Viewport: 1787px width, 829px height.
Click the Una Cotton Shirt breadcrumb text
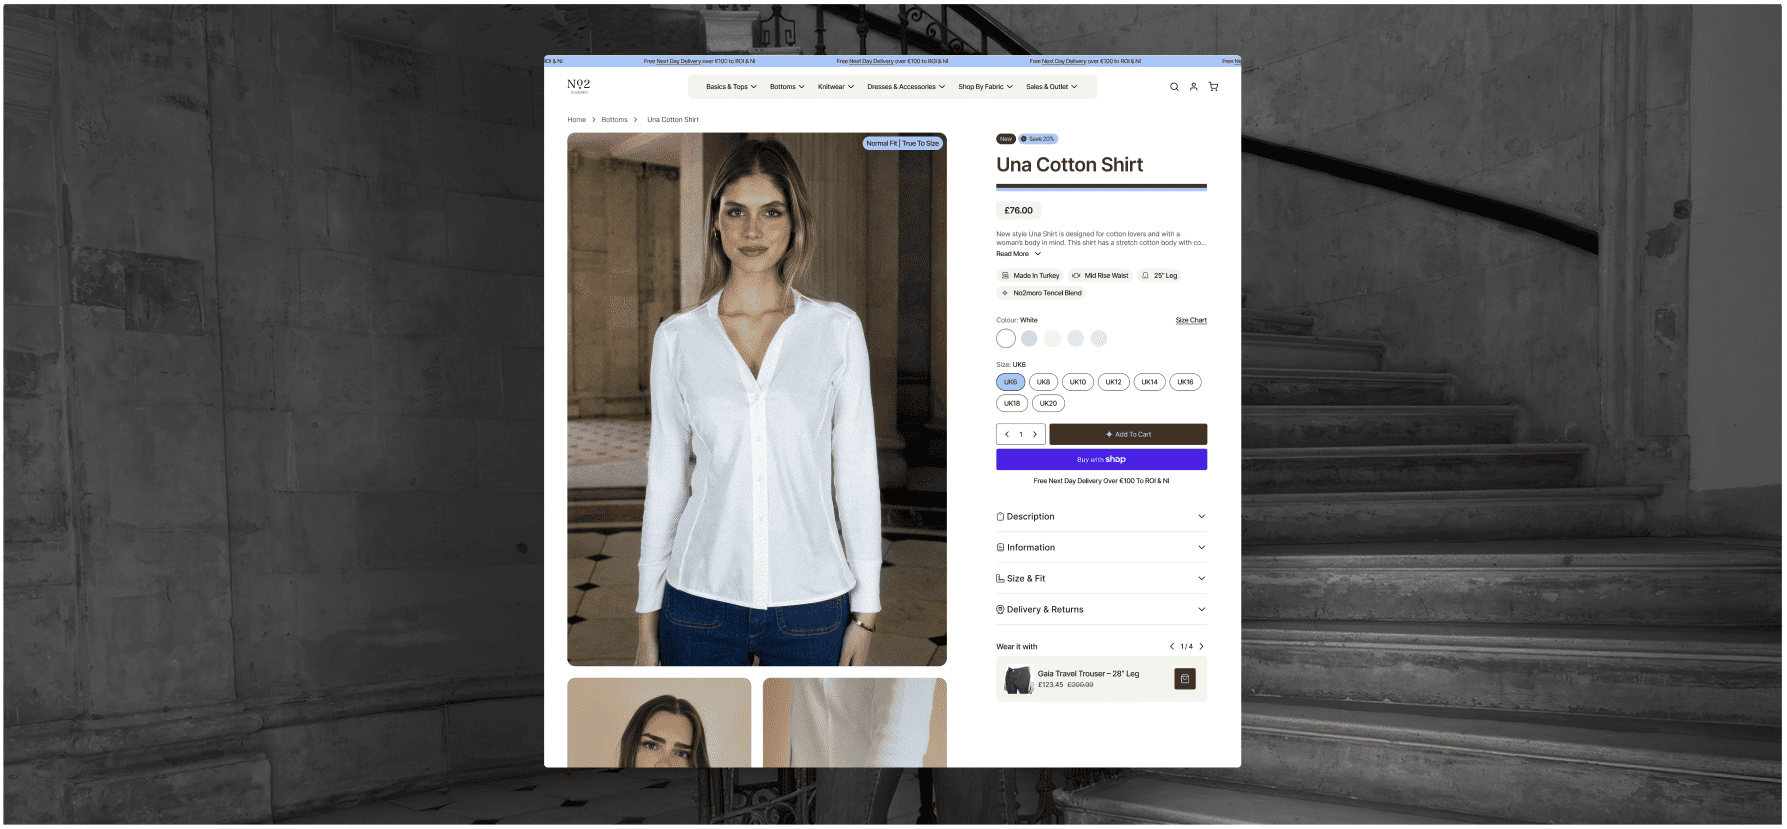(673, 120)
